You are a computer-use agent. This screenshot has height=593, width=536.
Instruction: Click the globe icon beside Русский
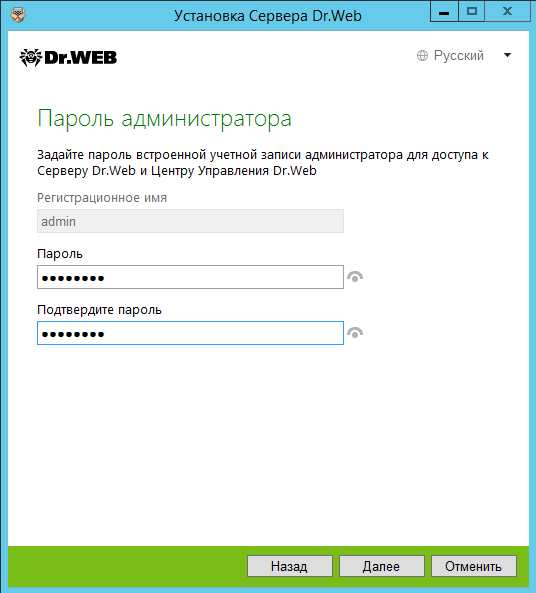[422, 56]
